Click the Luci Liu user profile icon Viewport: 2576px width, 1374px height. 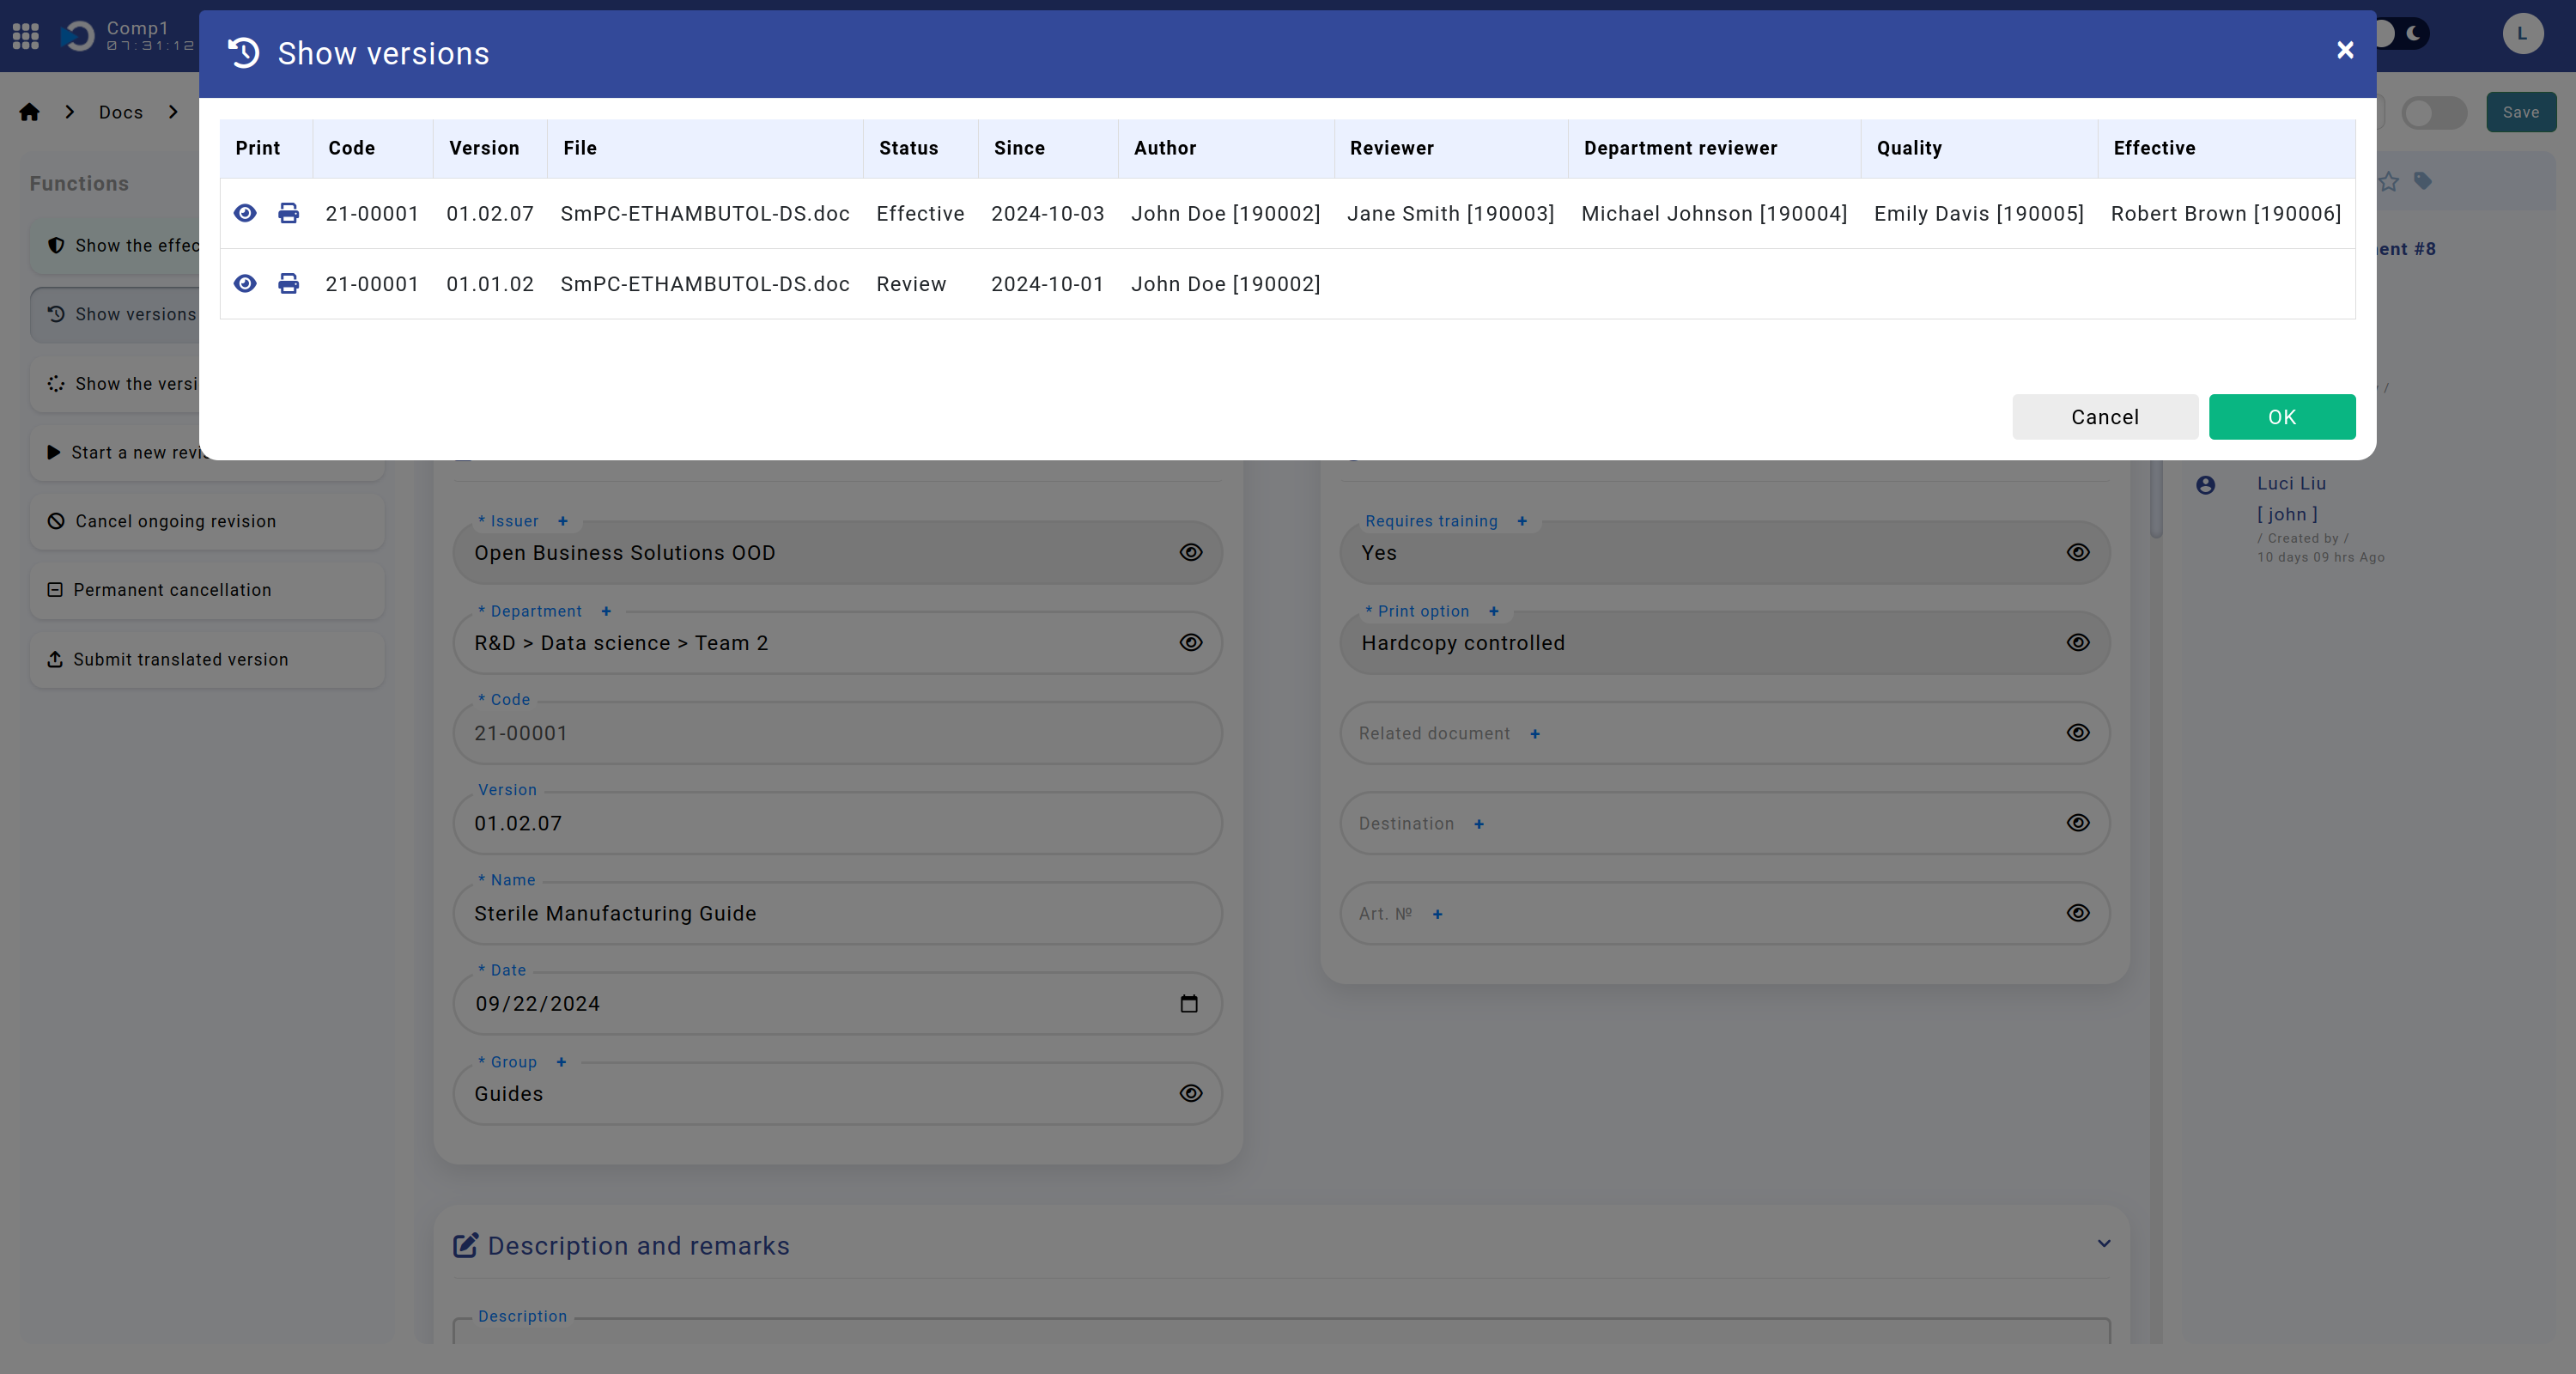pyautogui.click(x=2205, y=485)
